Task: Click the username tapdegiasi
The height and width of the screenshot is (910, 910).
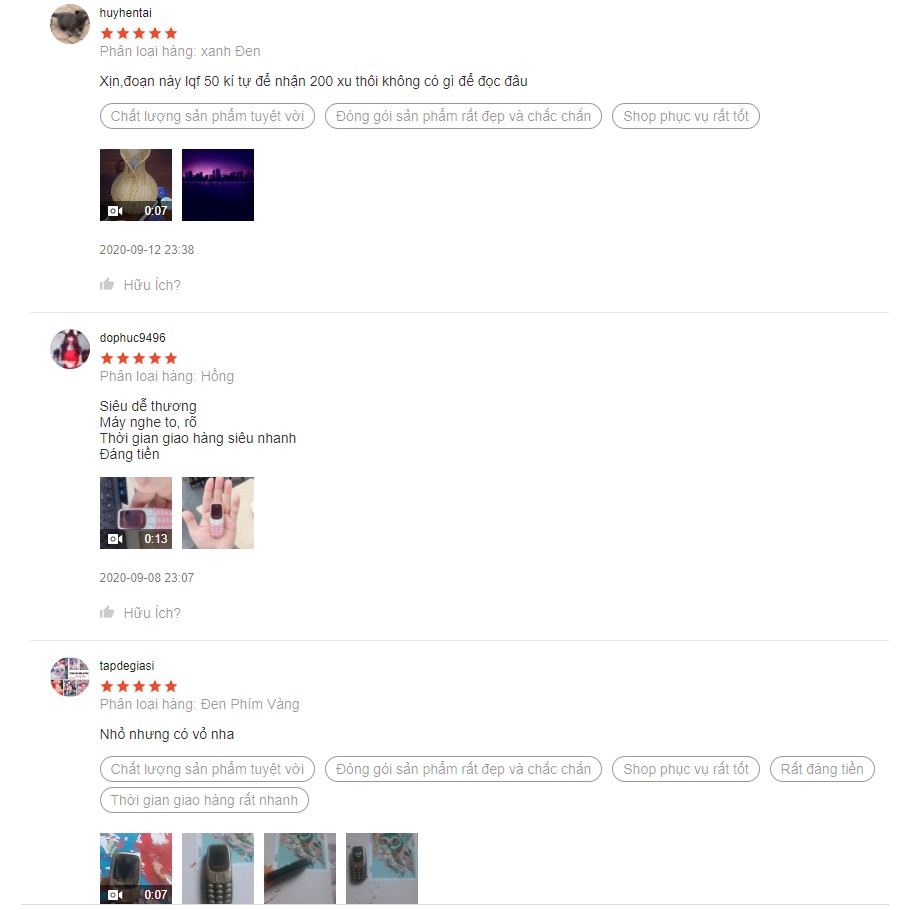Action: 127,666
